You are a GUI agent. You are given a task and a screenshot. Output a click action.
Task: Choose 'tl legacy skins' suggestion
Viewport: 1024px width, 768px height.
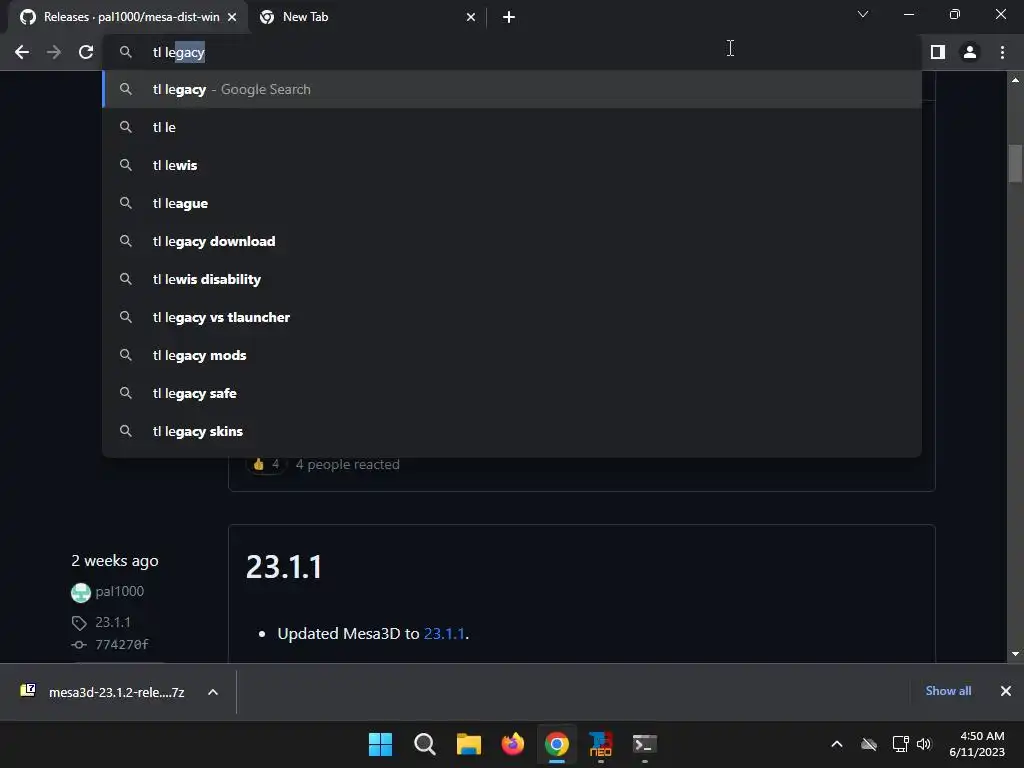point(512,431)
